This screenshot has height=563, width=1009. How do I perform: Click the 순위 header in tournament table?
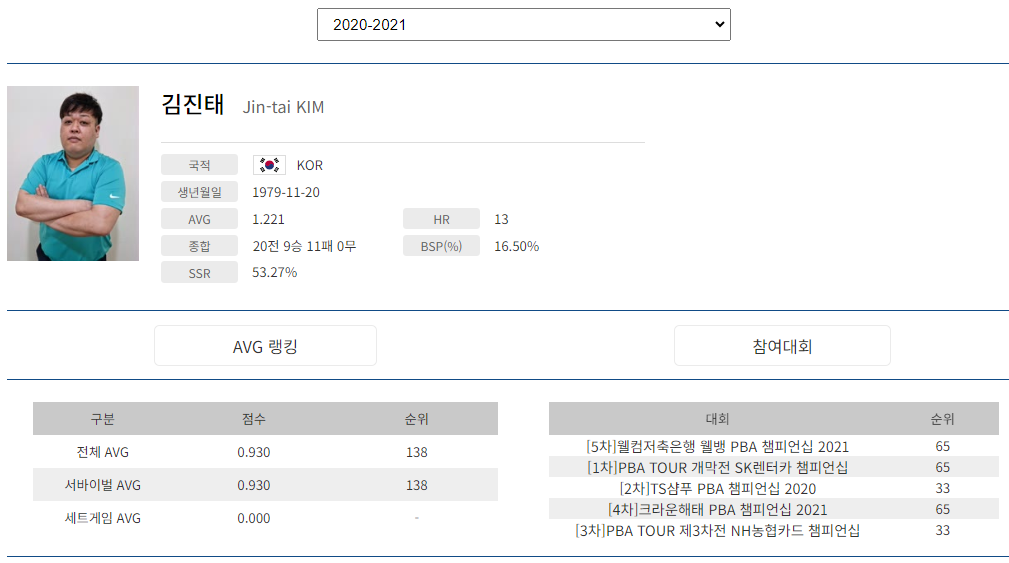(x=943, y=419)
